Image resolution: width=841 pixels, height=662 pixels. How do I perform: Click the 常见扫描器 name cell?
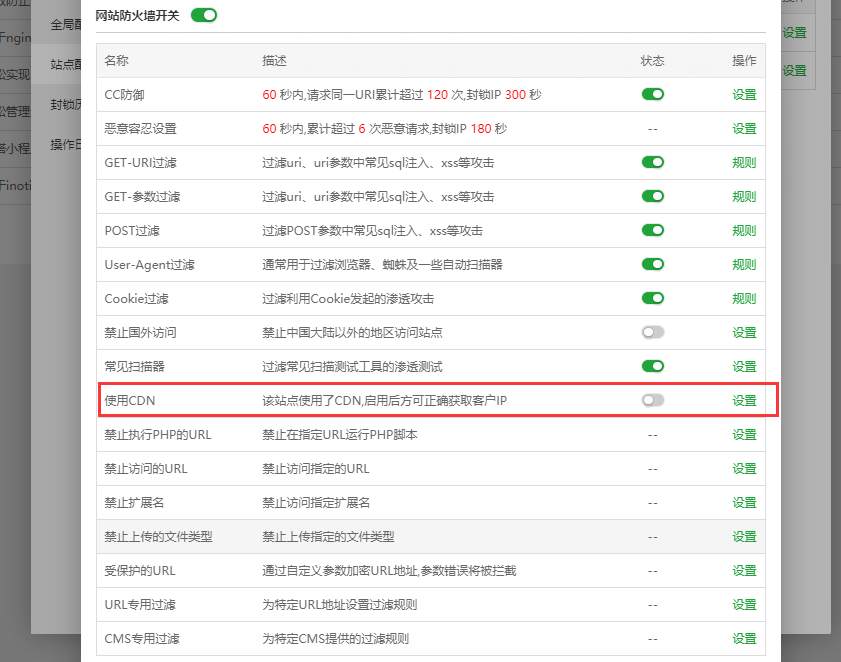(x=135, y=367)
